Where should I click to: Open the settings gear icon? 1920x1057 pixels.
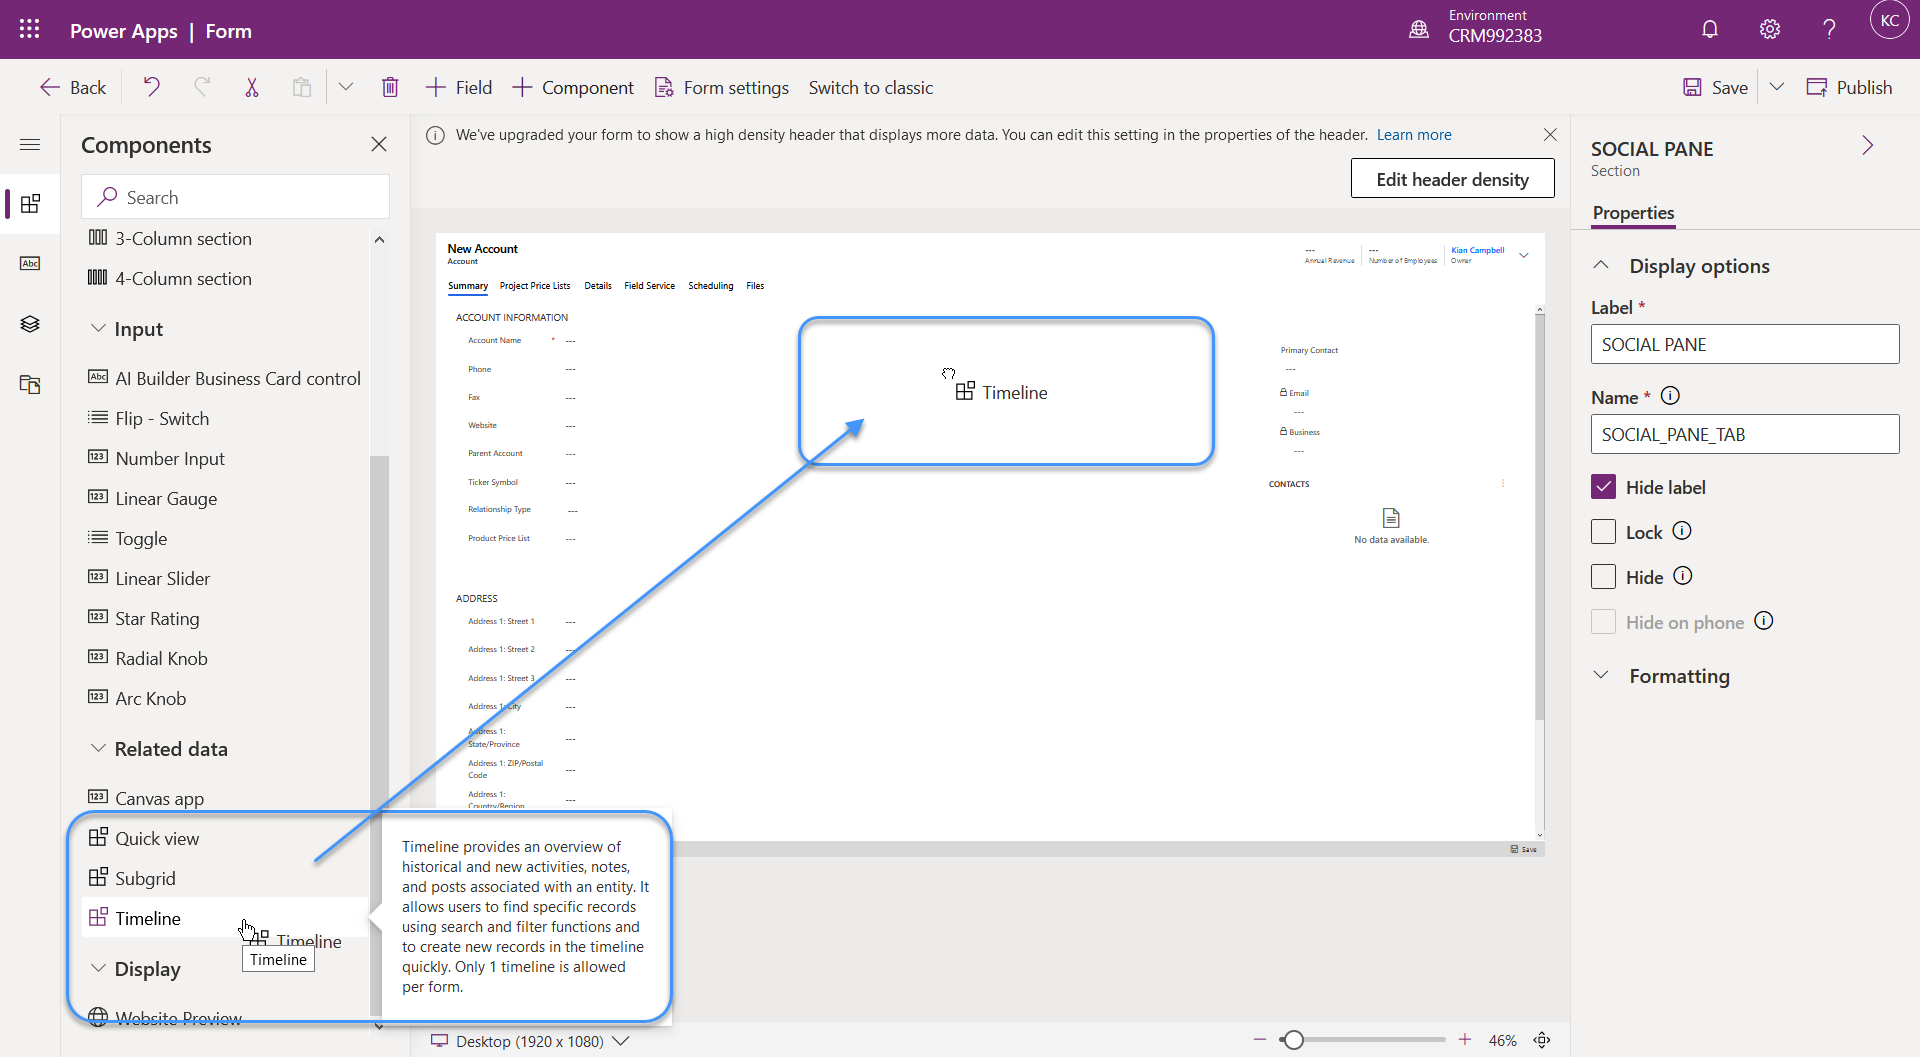tap(1769, 29)
